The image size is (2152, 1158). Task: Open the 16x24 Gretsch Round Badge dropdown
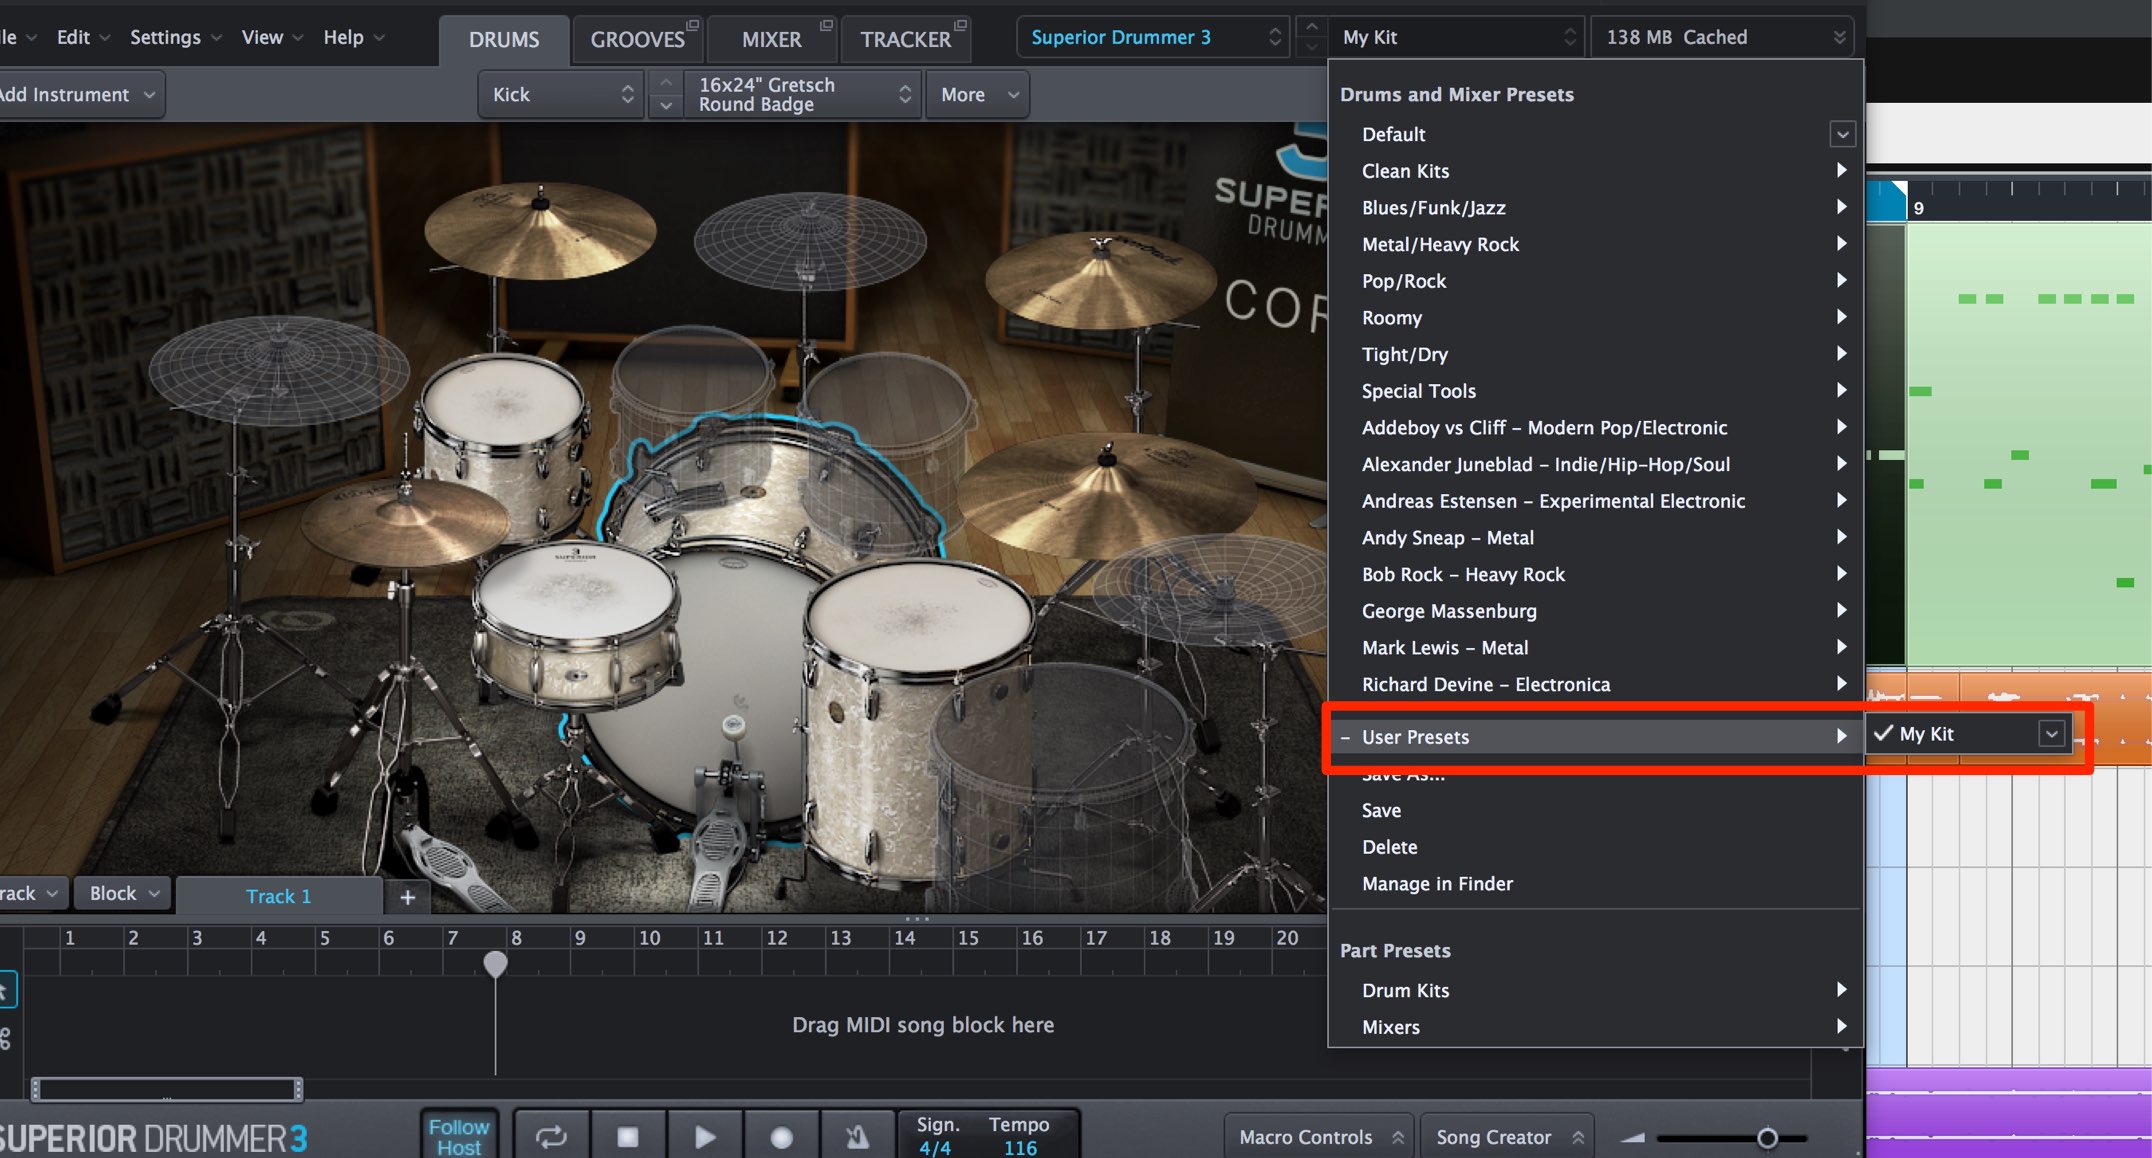click(802, 94)
